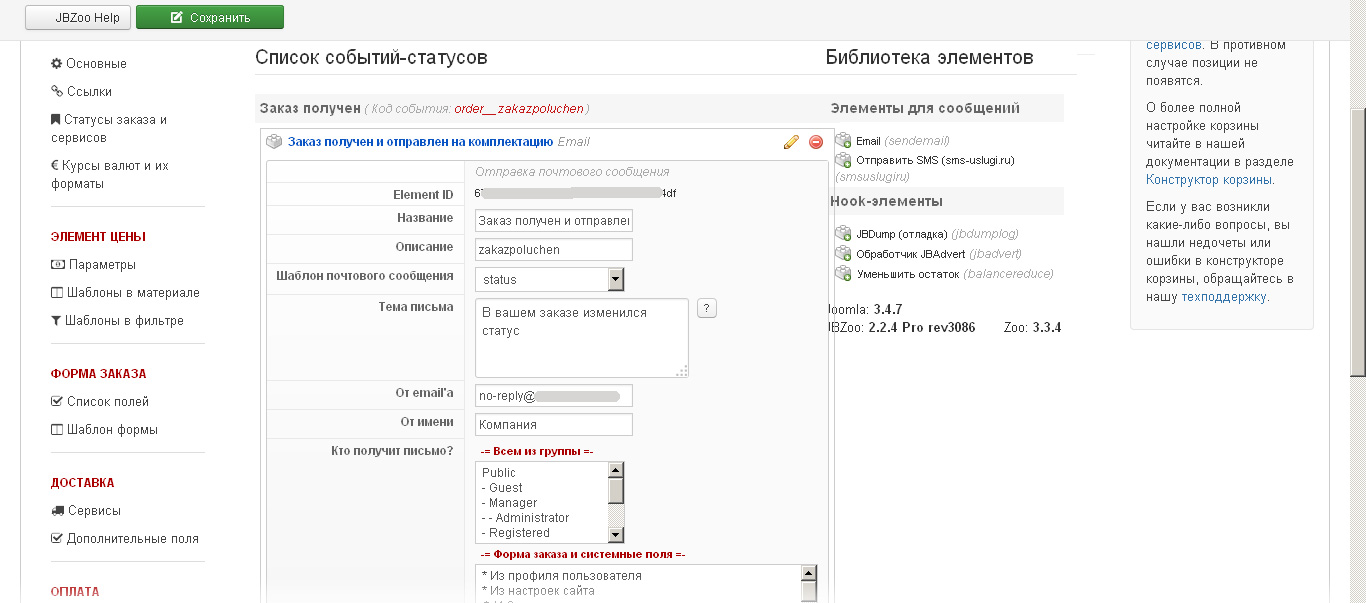Click the Email (sendemail) element icon in the library
1366x603 pixels.
tap(843, 141)
